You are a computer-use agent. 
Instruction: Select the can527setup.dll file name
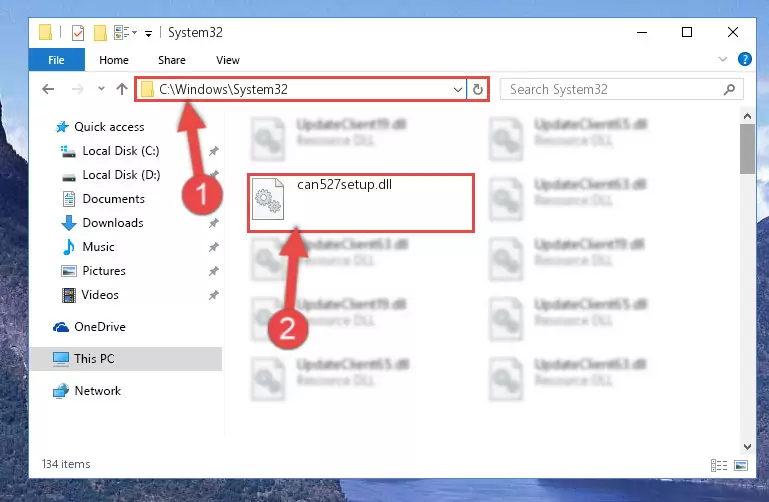[x=344, y=185]
